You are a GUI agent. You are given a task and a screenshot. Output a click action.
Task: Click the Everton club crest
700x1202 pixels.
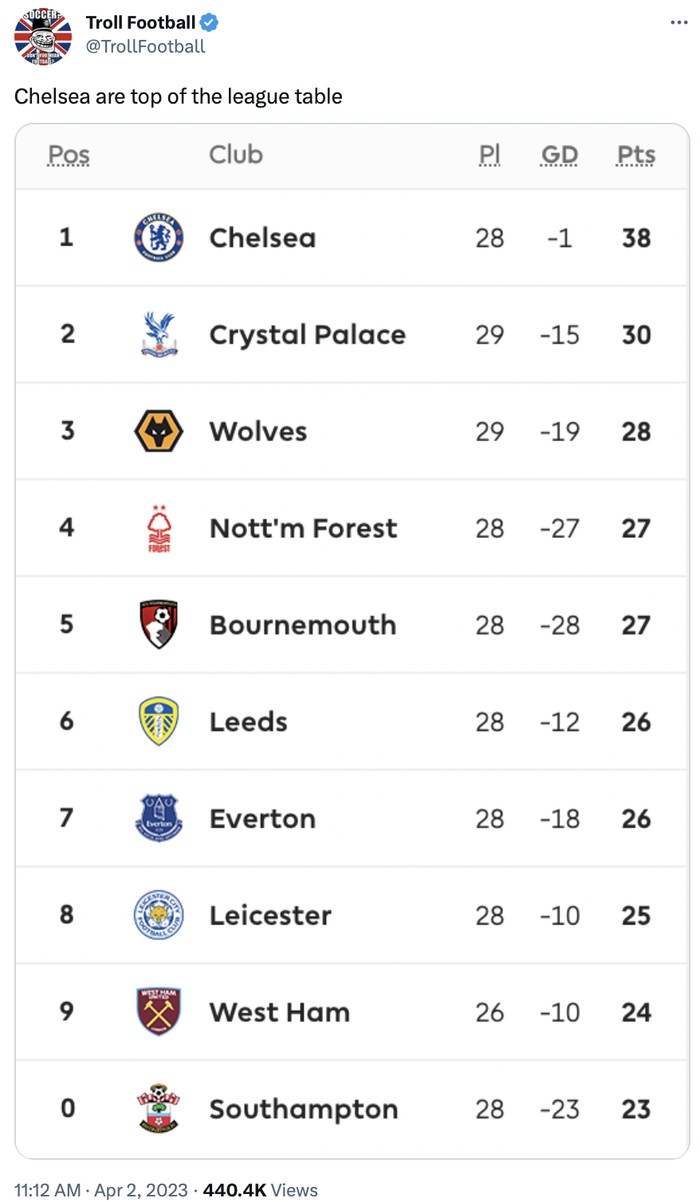pos(158,818)
